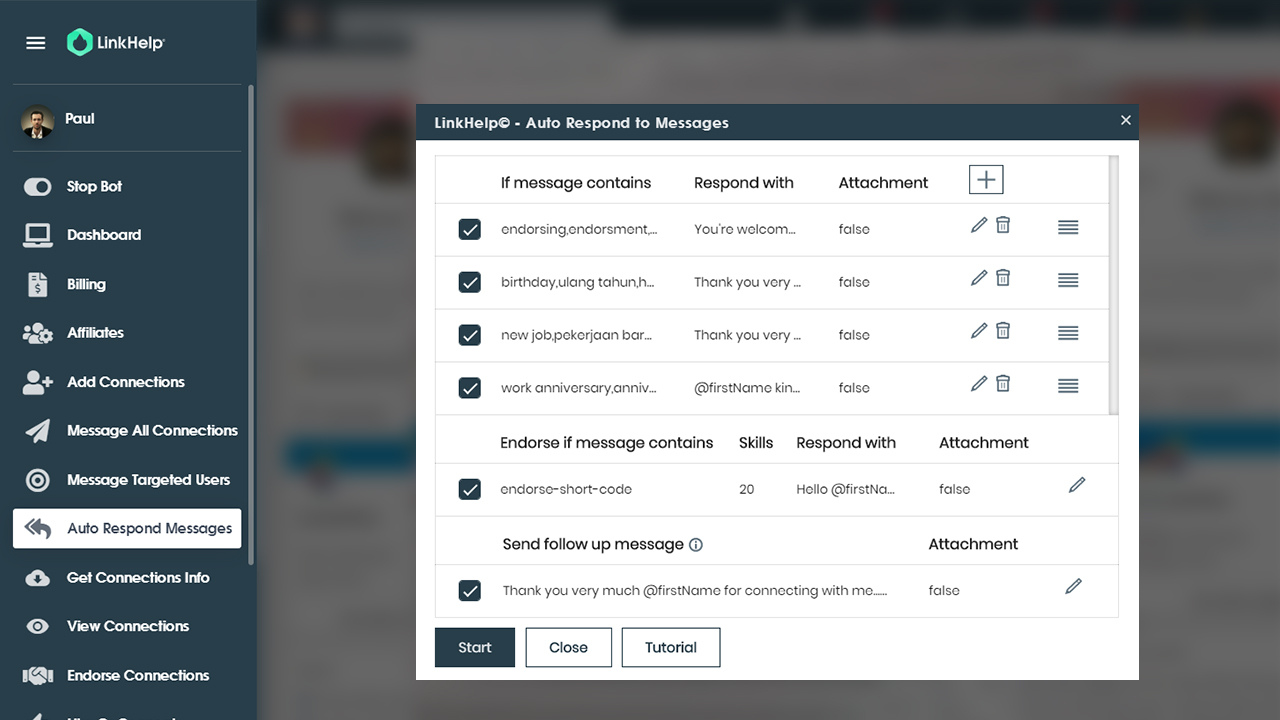Screen dimensions: 1280x720
Task: Click Paul's profile avatar in the sidebar
Action: coord(38,122)
